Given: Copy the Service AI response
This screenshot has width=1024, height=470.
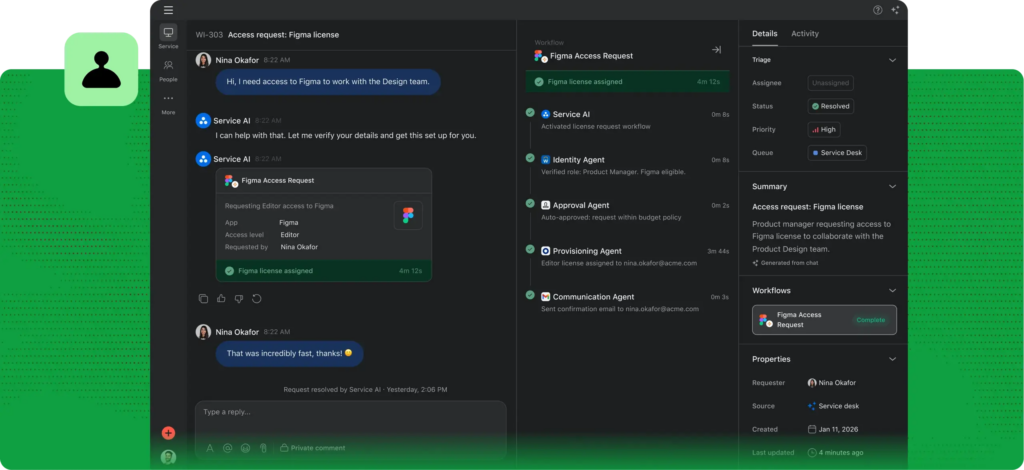Looking at the screenshot, I should pyautogui.click(x=203, y=298).
